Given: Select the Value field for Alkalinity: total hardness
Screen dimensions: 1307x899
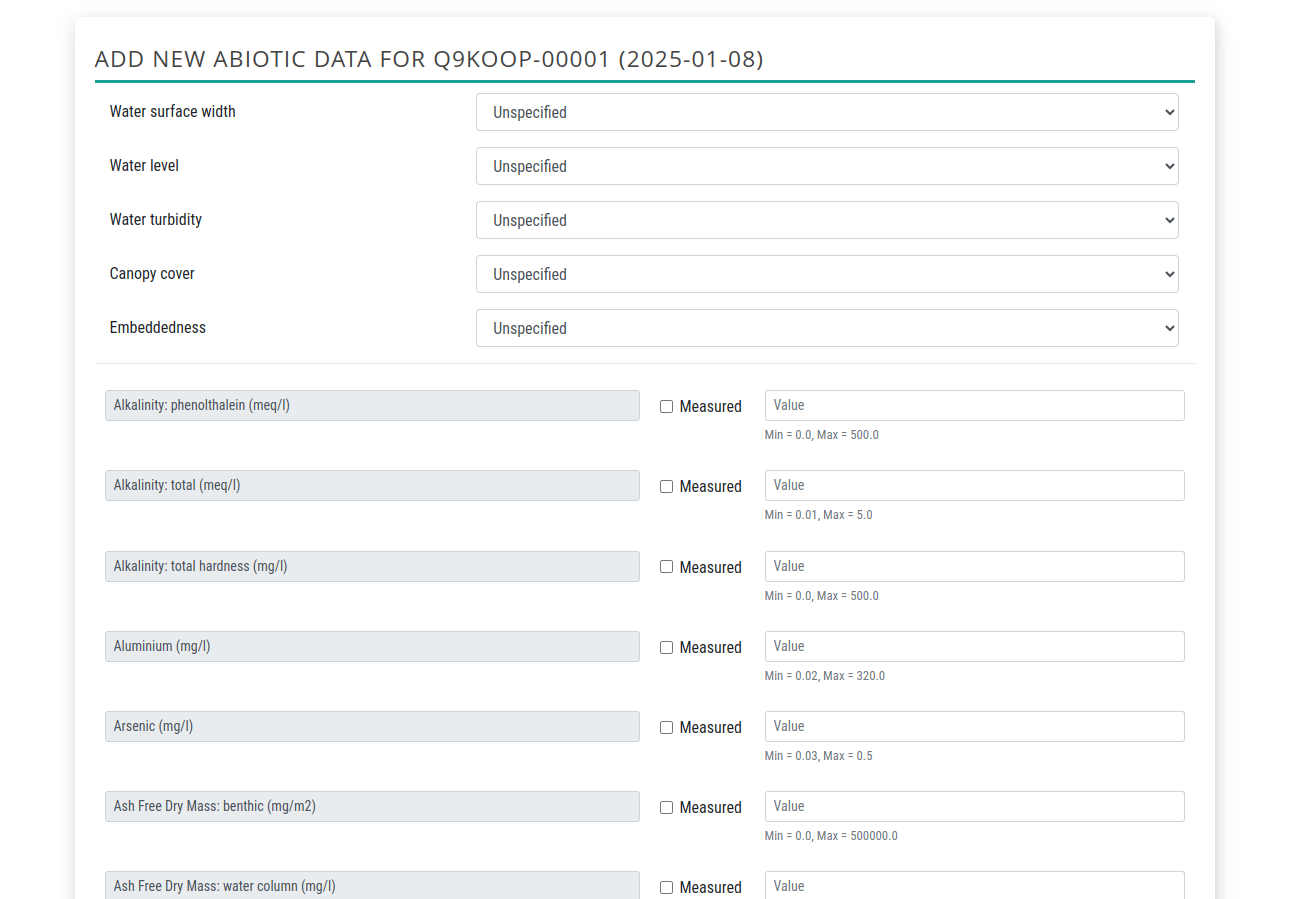Looking at the screenshot, I should pos(975,566).
